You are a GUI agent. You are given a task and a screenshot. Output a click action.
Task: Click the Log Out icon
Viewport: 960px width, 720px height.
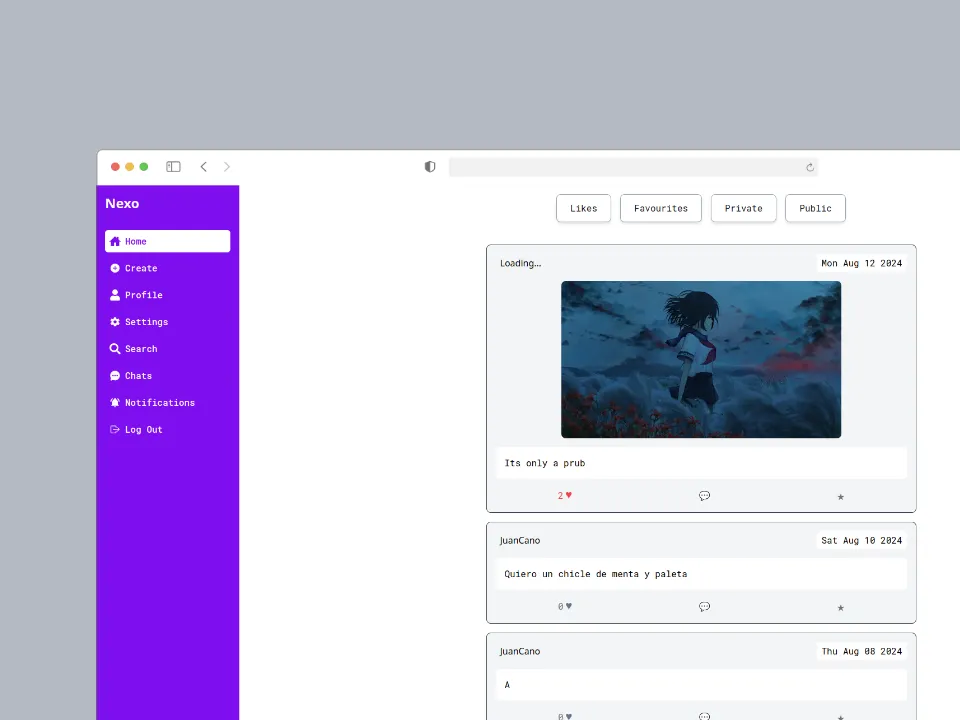[x=115, y=430]
